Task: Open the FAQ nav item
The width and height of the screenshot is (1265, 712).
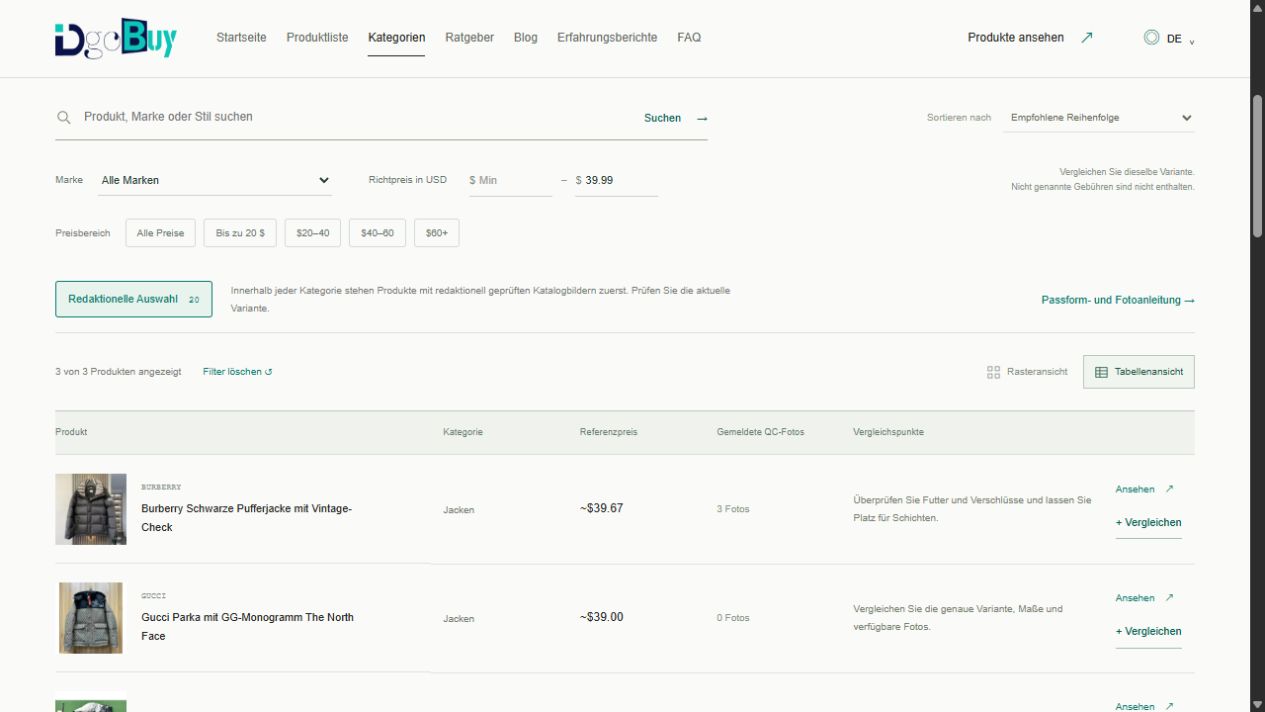Action: 689,38
